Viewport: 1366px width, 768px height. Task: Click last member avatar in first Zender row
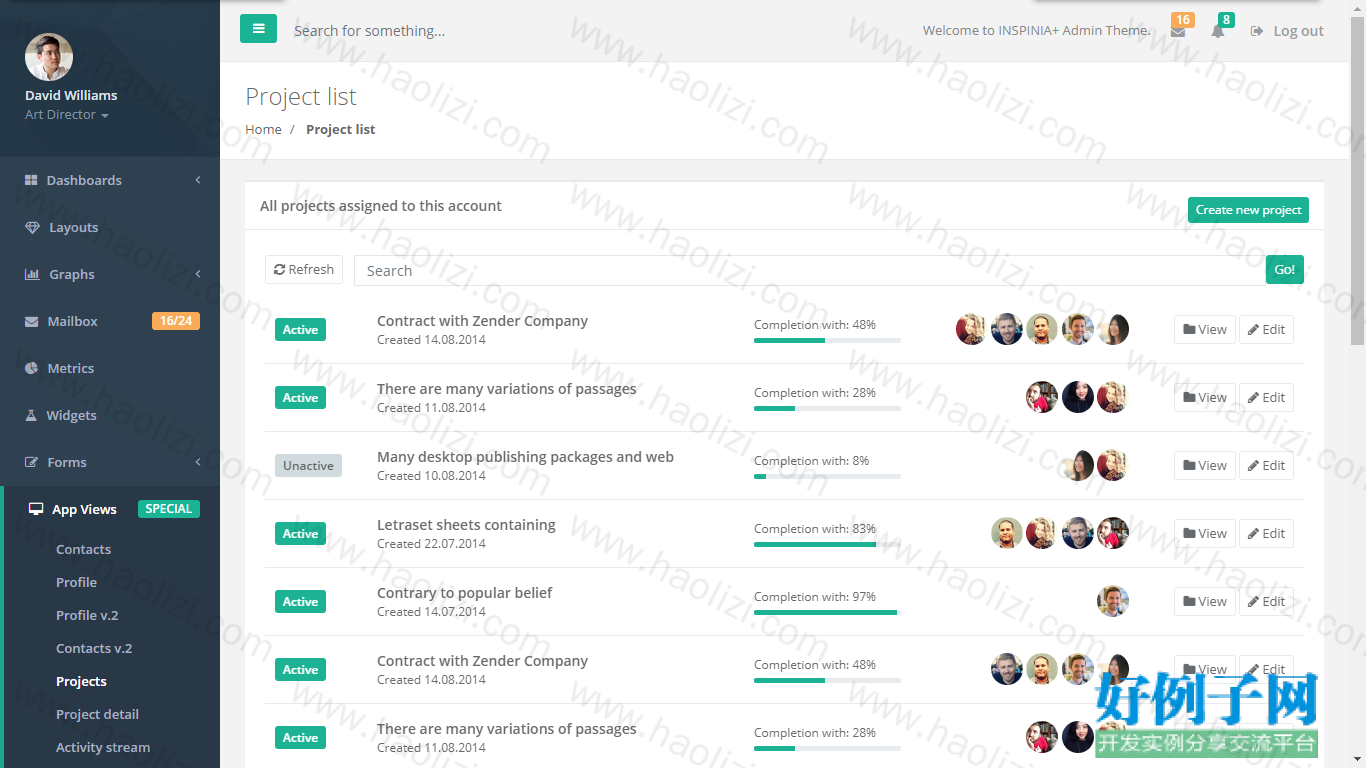pyautogui.click(x=1113, y=329)
